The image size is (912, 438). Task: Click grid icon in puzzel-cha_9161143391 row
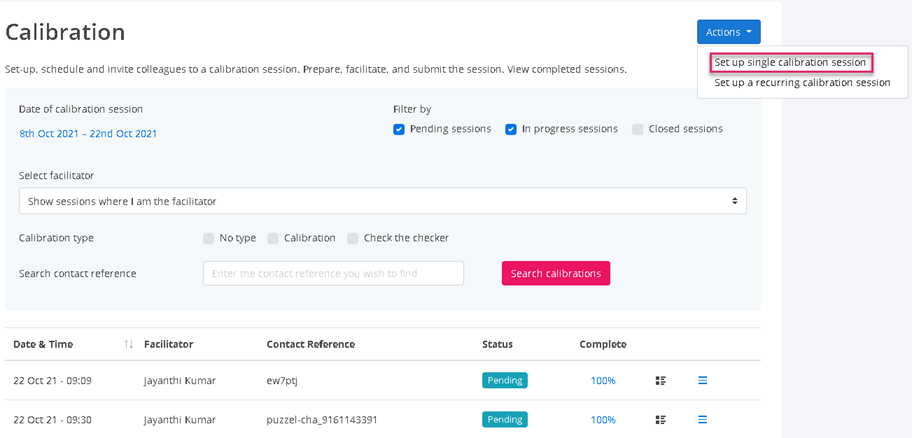tap(660, 420)
